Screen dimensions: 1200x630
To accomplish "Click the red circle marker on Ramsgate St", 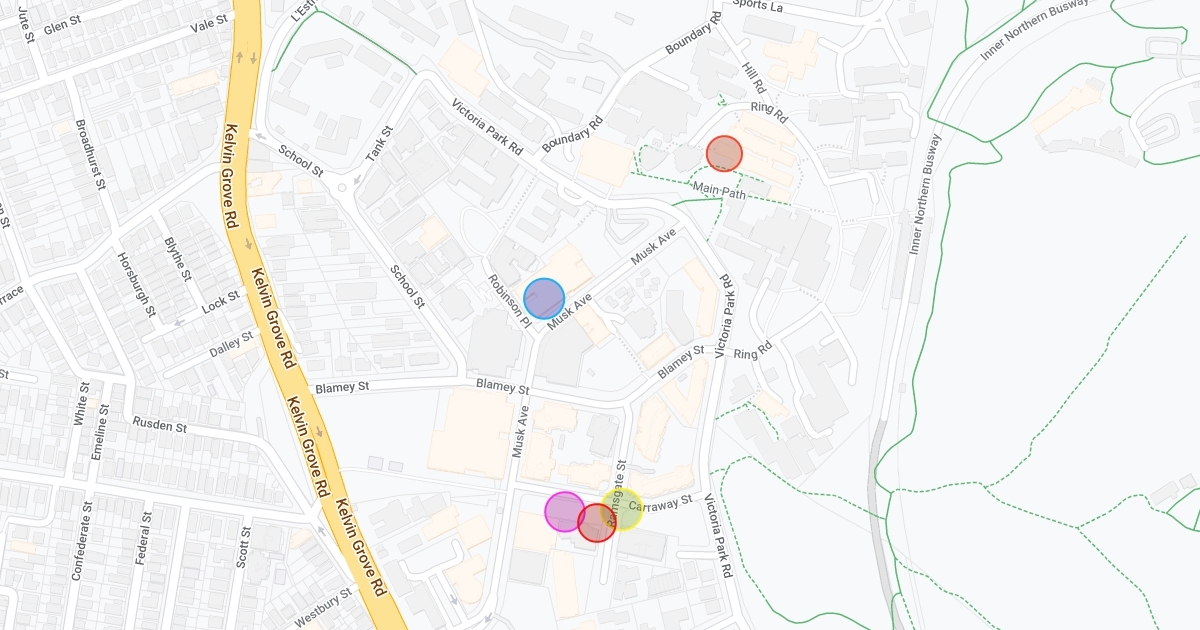I will coord(597,523).
